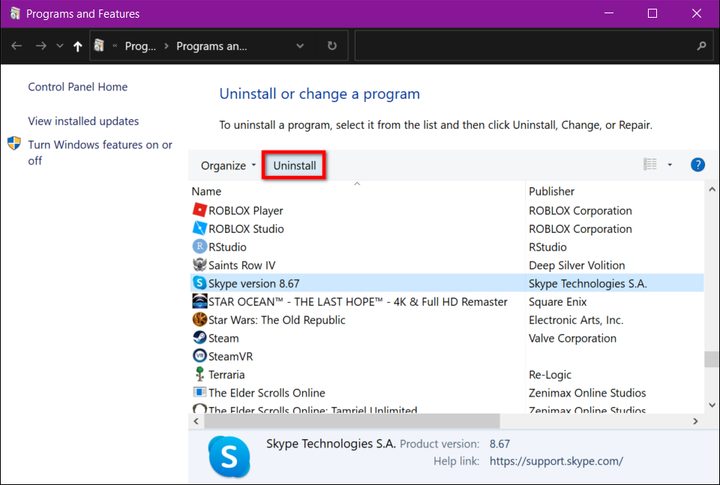Viewport: 720px width, 485px height.
Task: Select the ROBLOX Studio entry
Action: [x=246, y=229]
